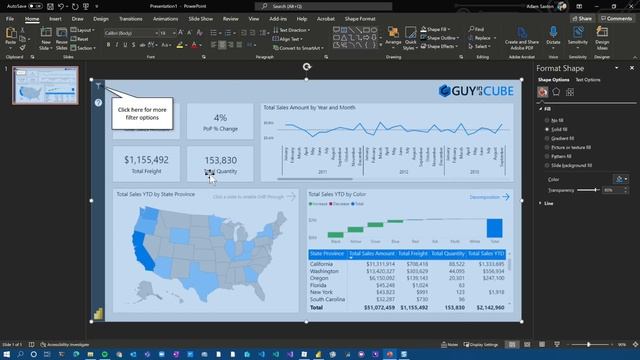
Task: Switch to the Animations tab
Action: click(165, 19)
